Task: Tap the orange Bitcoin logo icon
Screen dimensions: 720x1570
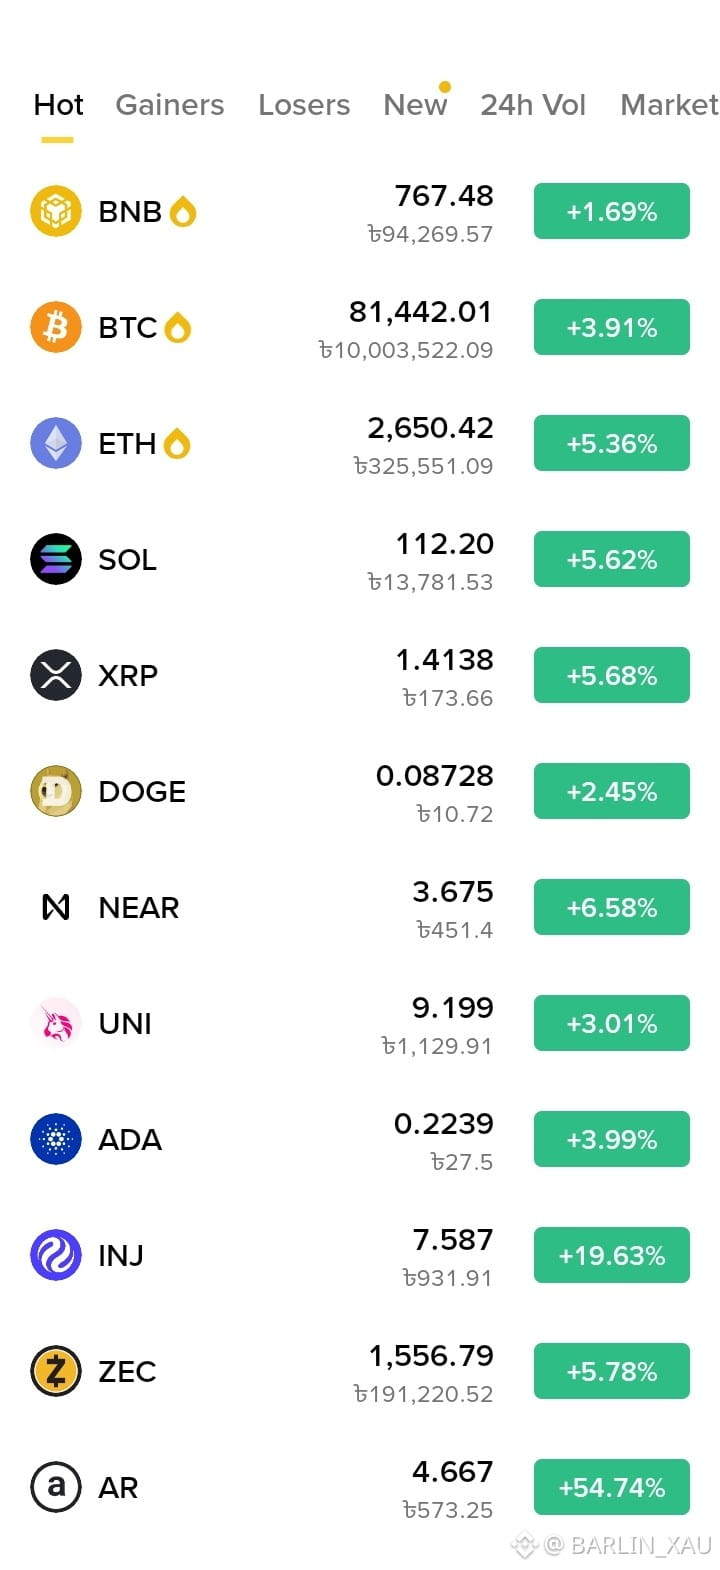Action: (x=56, y=327)
